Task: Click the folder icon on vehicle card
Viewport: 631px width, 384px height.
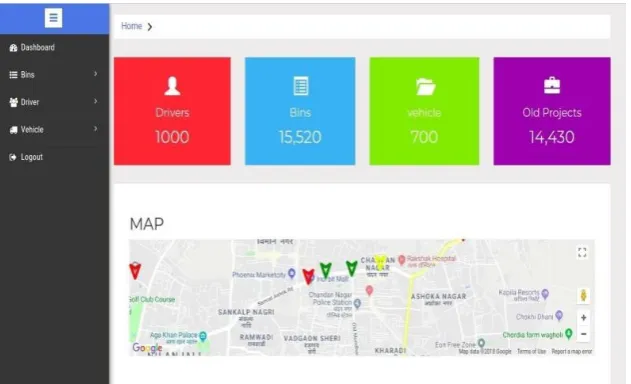Action: pyautogui.click(x=425, y=87)
